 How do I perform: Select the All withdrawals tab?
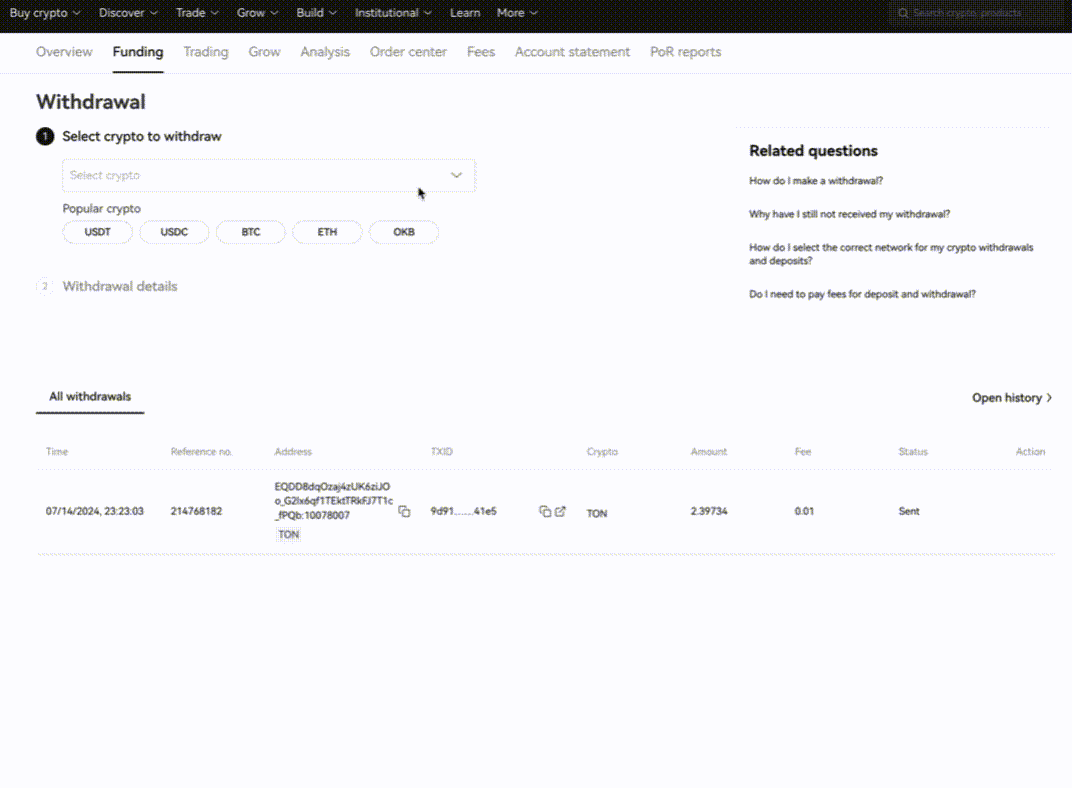pyautogui.click(x=90, y=397)
